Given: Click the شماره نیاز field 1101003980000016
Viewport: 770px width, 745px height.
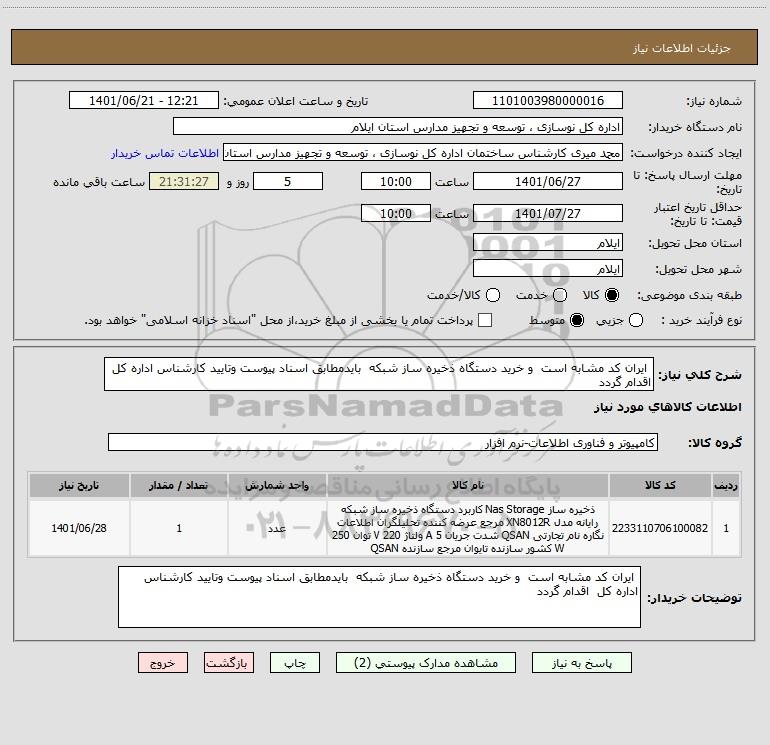Looking at the screenshot, I should click(548, 100).
